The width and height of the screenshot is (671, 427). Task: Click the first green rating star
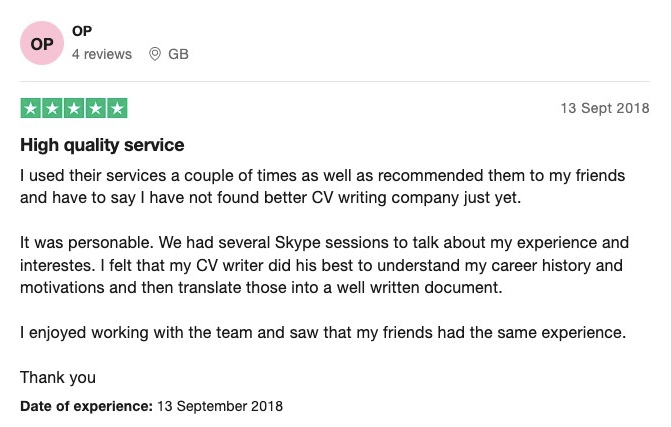[31, 108]
